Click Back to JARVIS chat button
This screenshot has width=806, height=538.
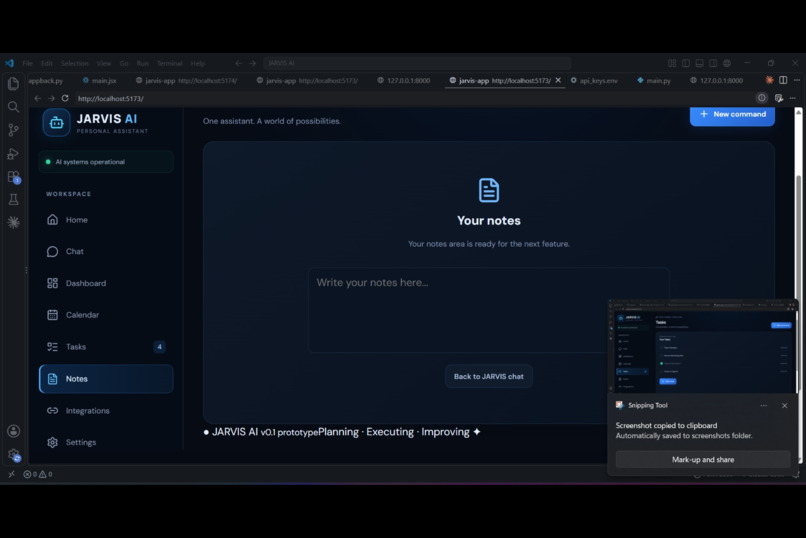click(488, 376)
